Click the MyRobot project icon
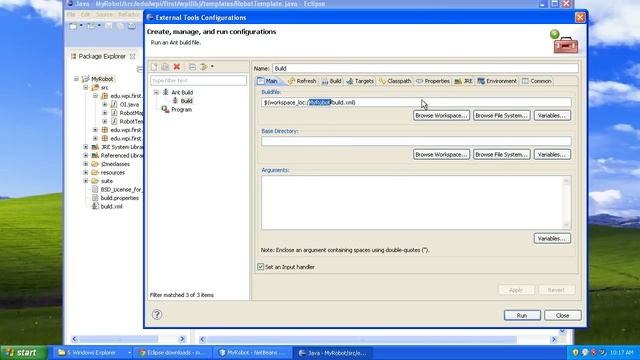 [85, 79]
